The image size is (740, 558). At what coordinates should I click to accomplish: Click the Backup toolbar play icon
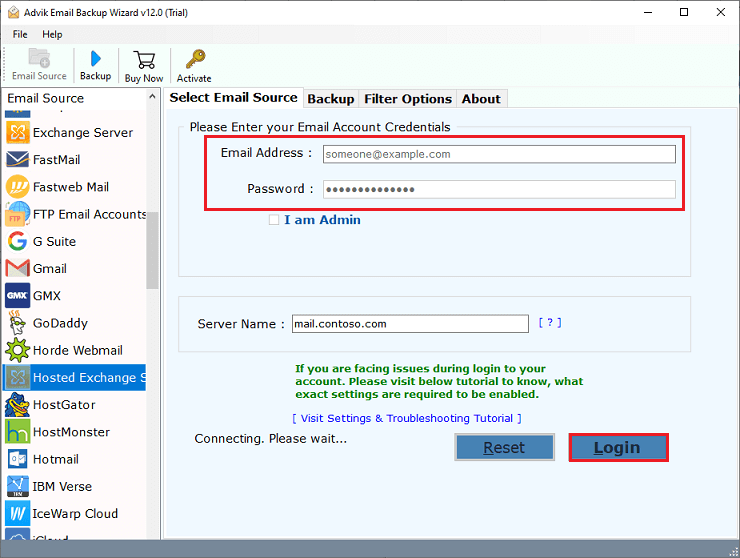click(96, 59)
